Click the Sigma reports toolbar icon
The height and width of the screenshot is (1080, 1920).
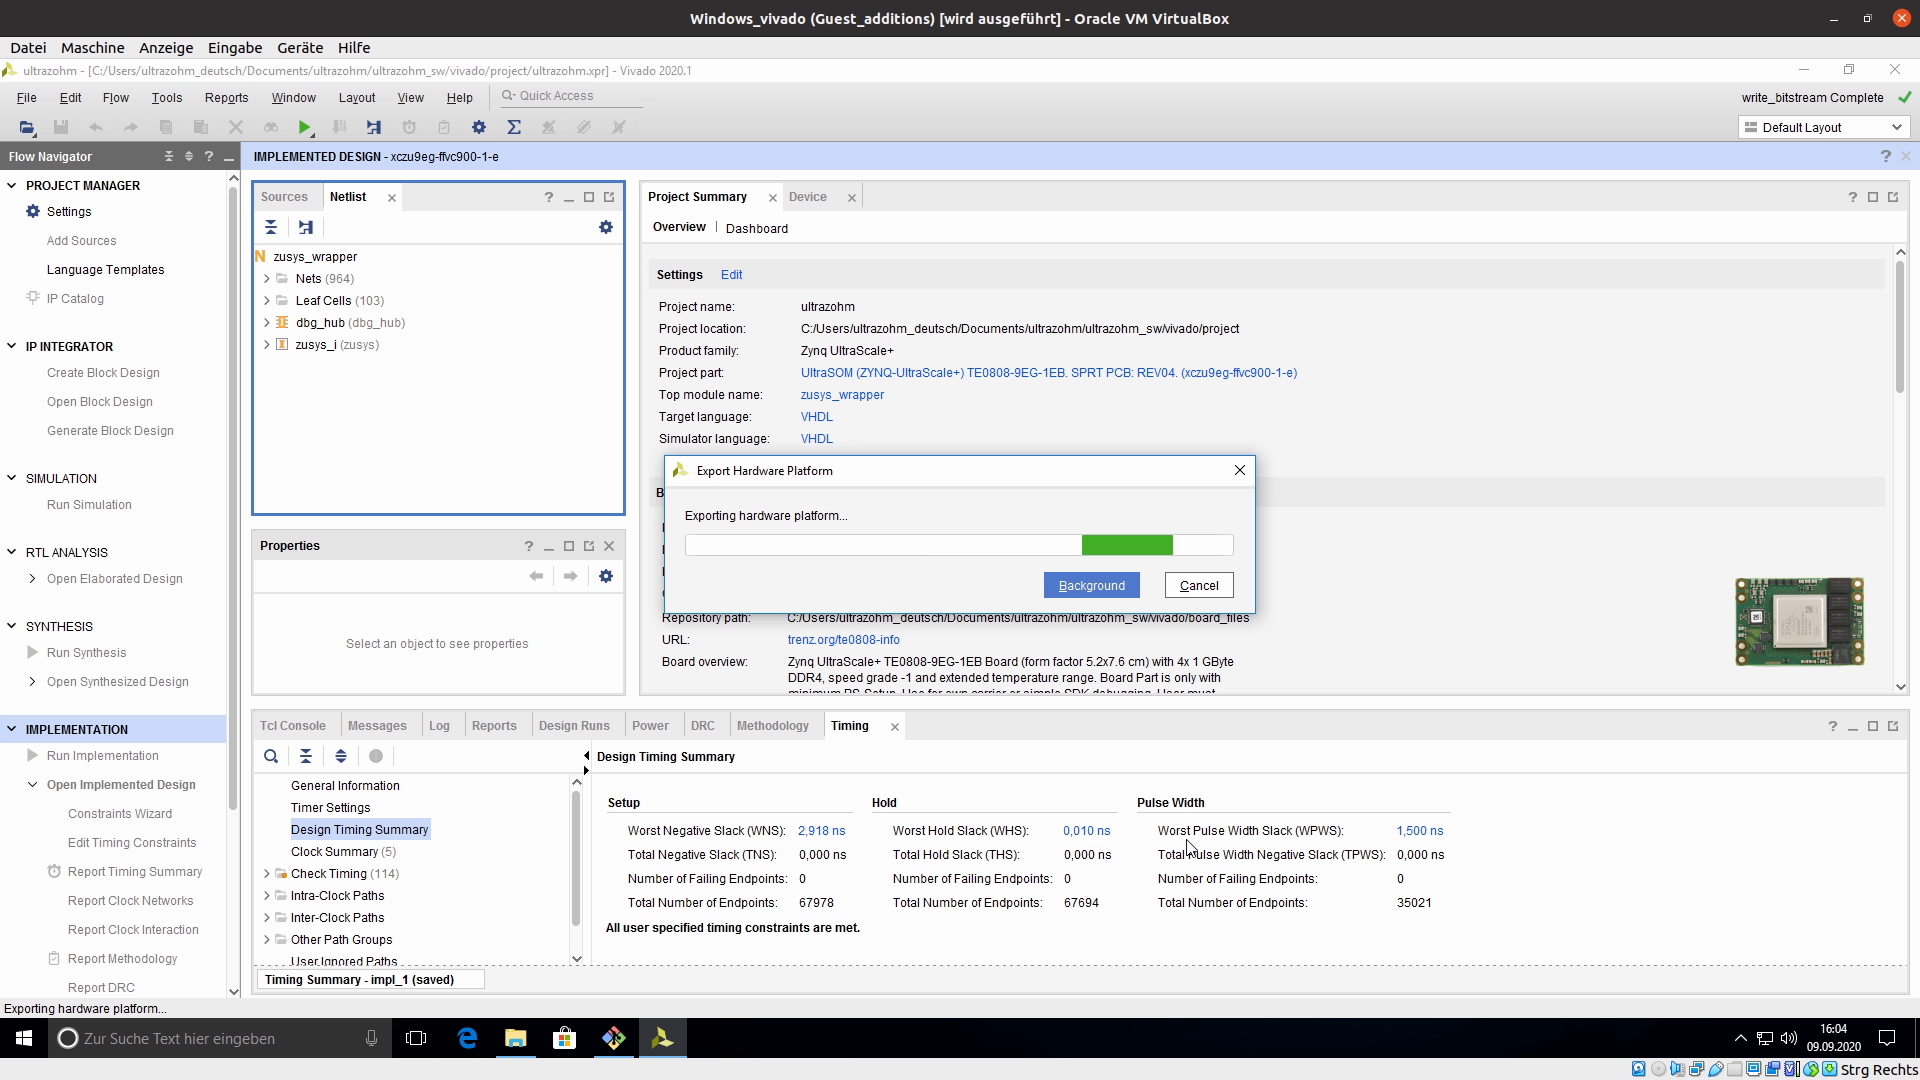click(514, 127)
